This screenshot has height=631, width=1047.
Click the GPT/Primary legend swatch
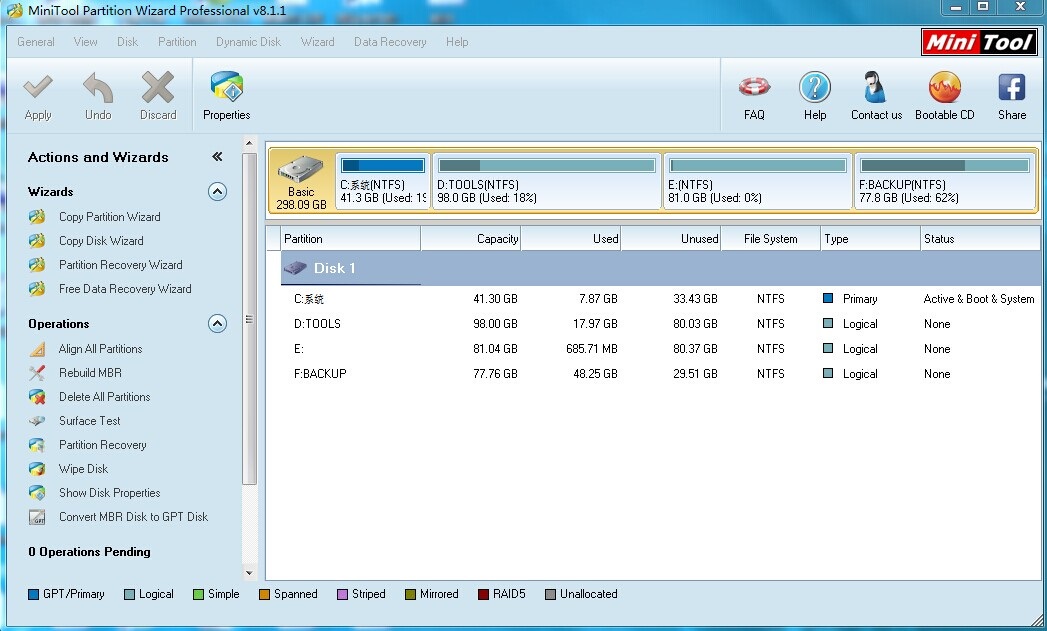pyautogui.click(x=33, y=594)
